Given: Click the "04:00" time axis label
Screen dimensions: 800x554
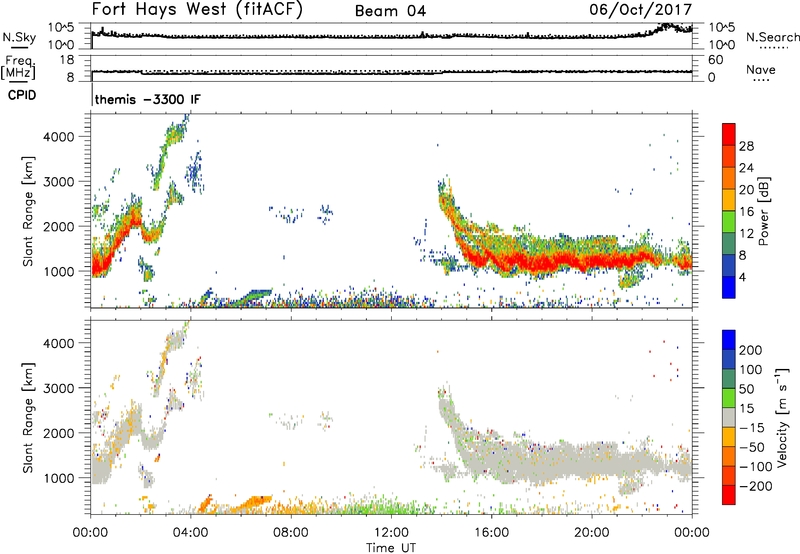Looking at the screenshot, I should click(x=190, y=533).
